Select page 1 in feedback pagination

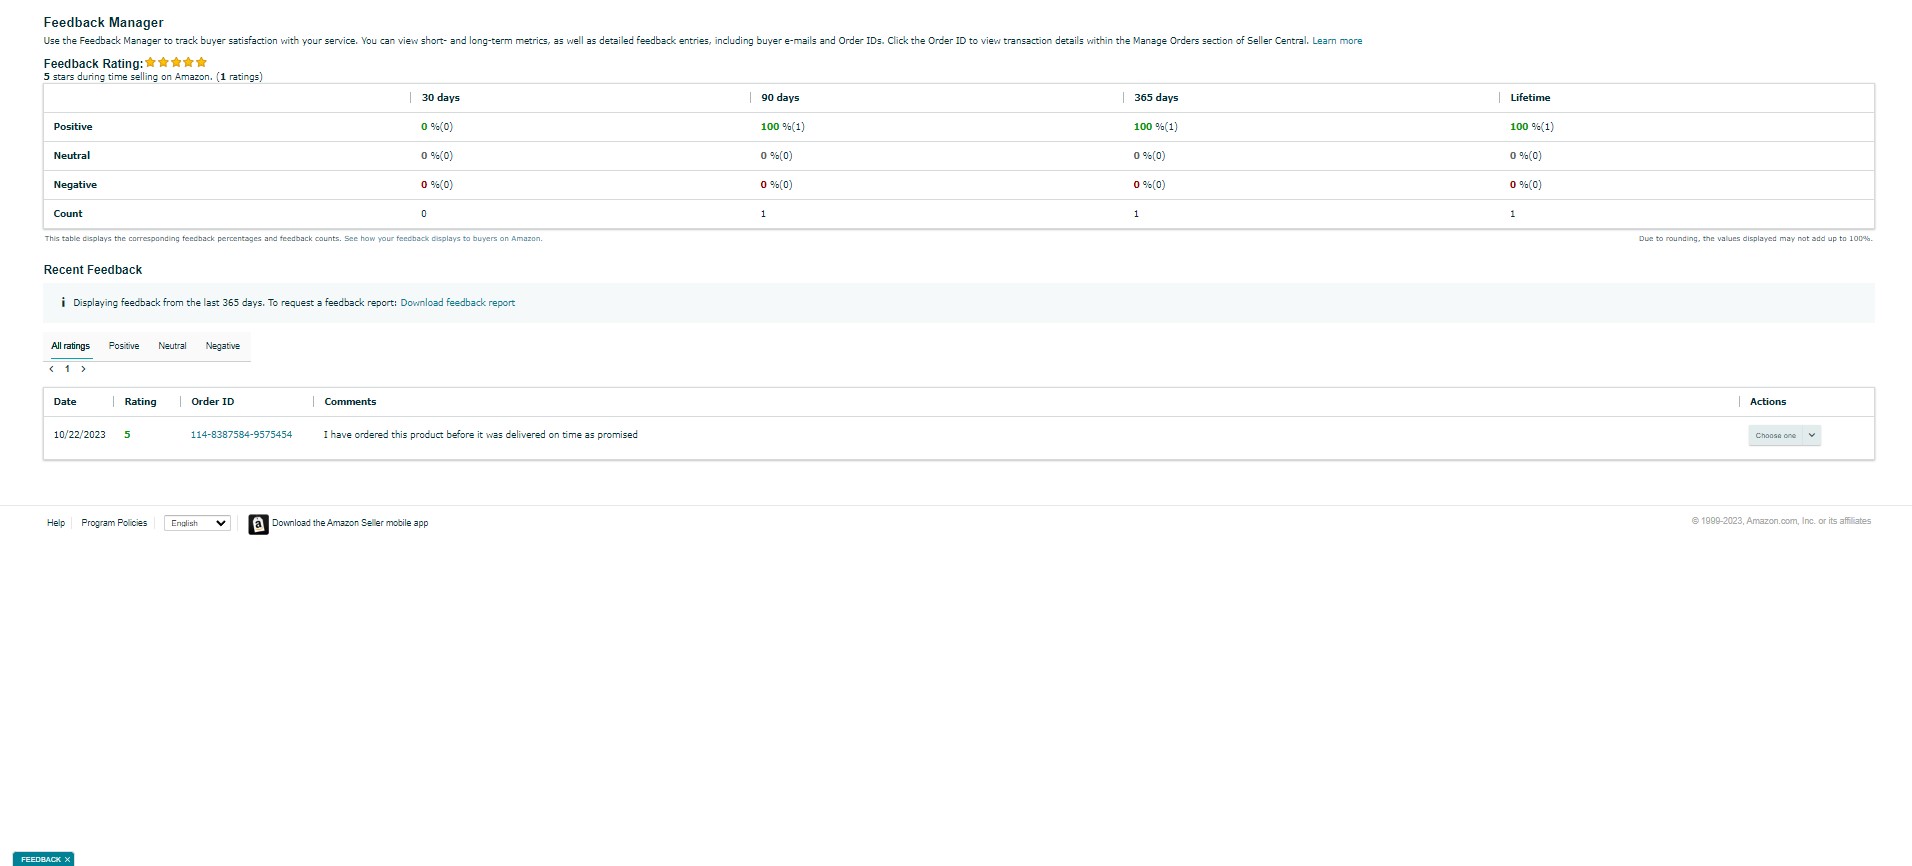(x=68, y=369)
